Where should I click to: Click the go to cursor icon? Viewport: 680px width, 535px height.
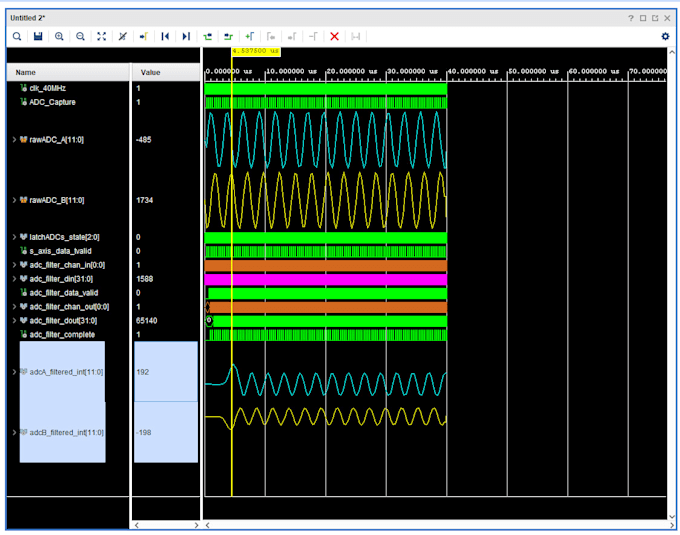[x=144, y=36]
